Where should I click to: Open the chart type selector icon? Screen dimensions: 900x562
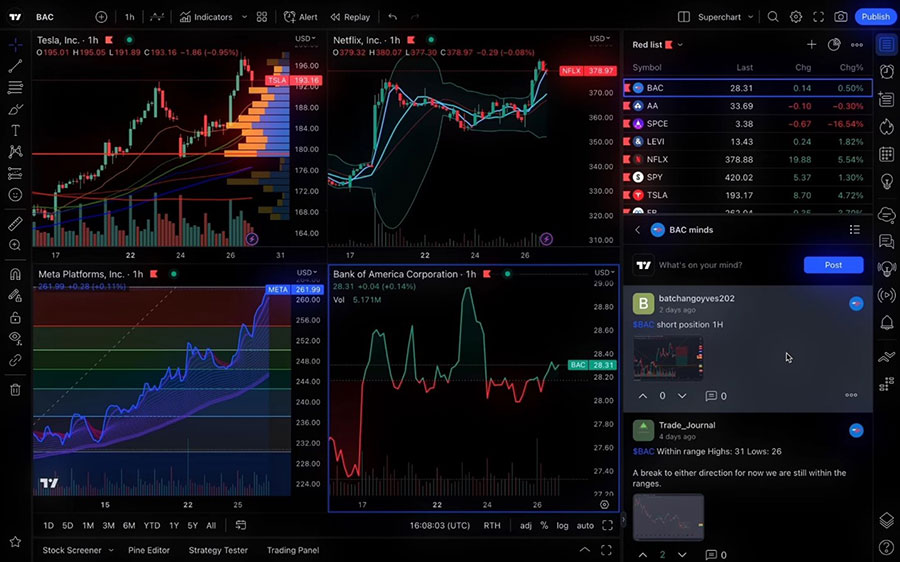157,17
